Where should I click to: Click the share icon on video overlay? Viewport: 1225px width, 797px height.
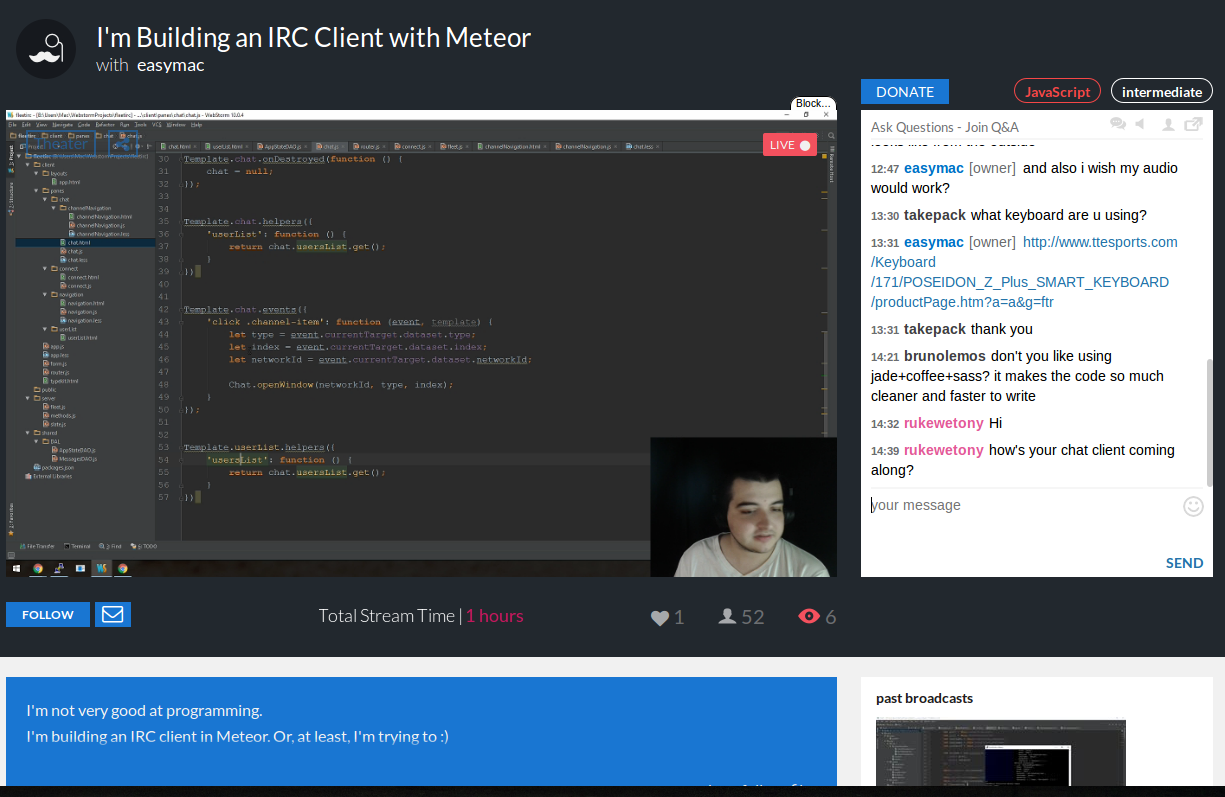123,143
